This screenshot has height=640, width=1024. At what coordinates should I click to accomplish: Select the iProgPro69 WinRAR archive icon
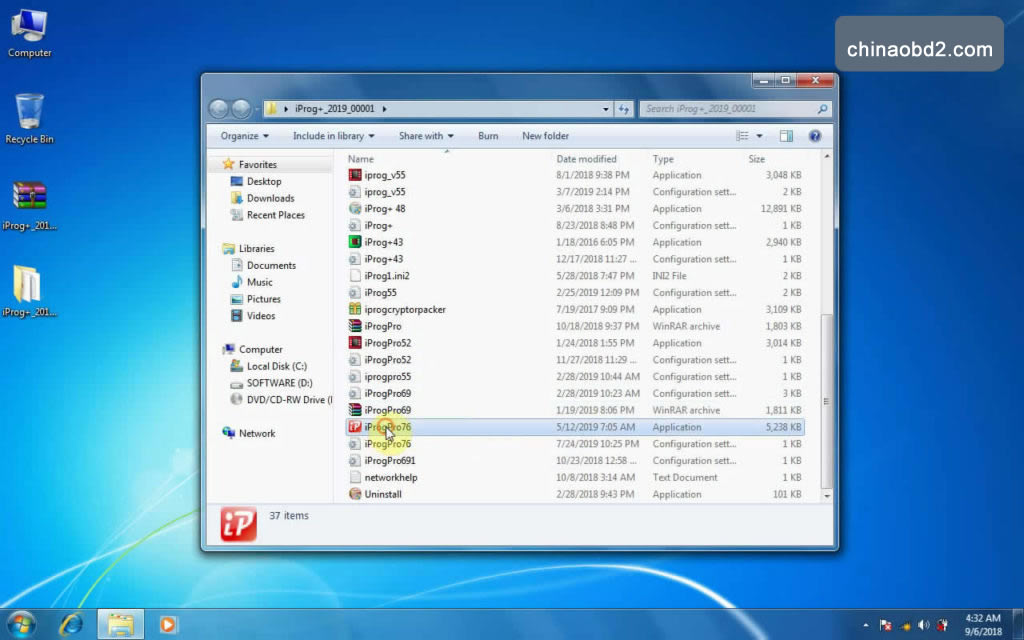(355, 410)
